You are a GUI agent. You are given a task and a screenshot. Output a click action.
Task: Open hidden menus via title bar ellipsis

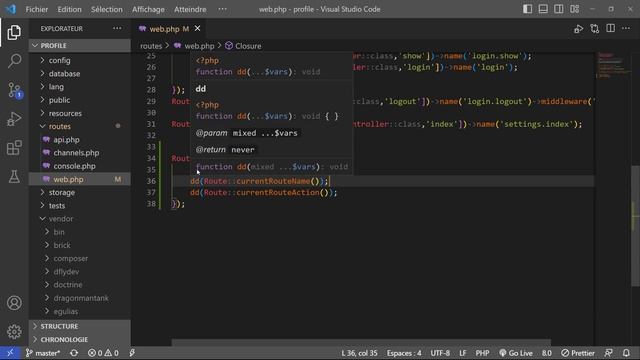point(222,9)
